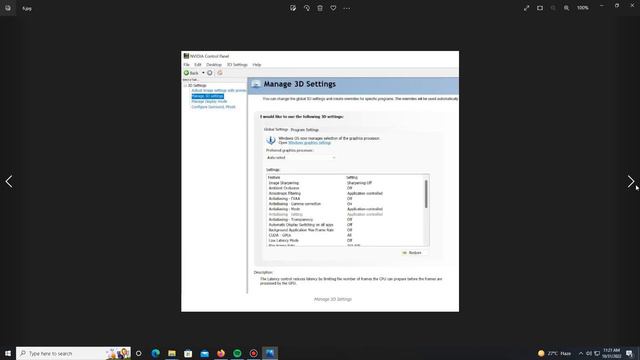Open the Photos collection icon beside the file name

pos(8,8)
